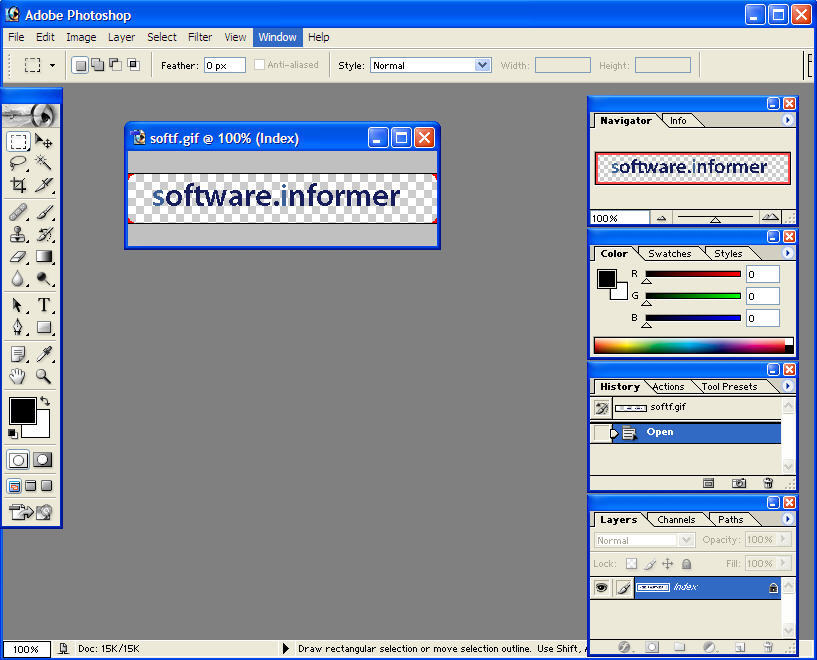Switch to the Swatches tab
This screenshot has height=660, width=817.
pyautogui.click(x=670, y=254)
